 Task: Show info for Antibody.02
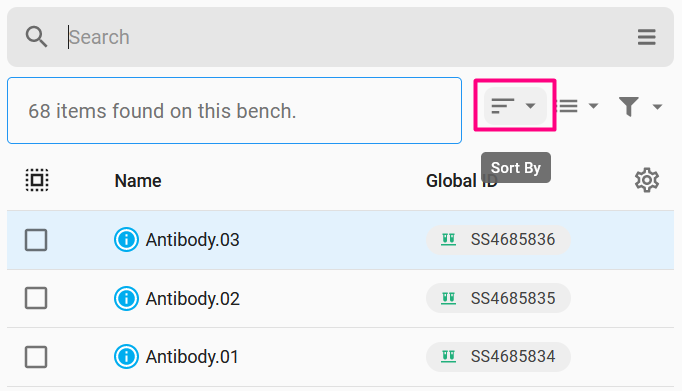coord(126,298)
